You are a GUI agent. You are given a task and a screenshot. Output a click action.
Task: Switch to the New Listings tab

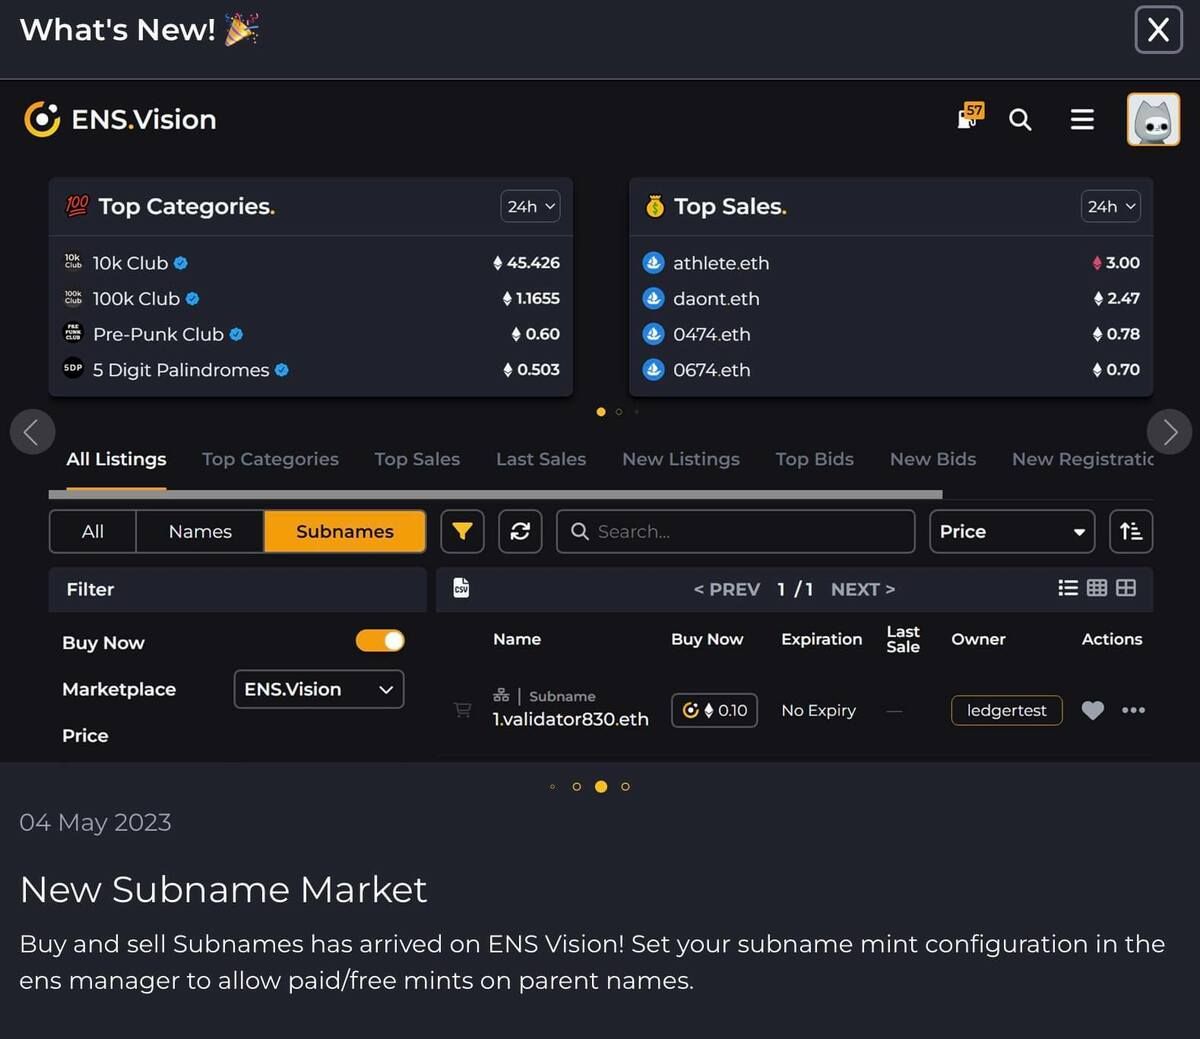(681, 459)
